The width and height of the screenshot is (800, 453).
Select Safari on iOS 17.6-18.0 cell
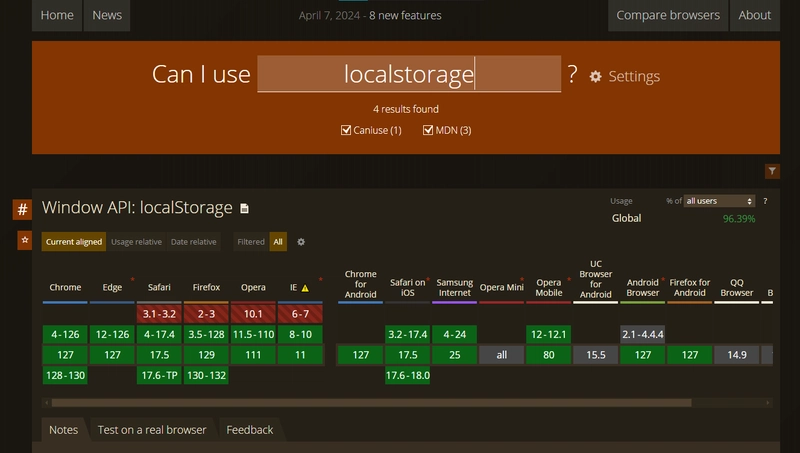point(408,375)
